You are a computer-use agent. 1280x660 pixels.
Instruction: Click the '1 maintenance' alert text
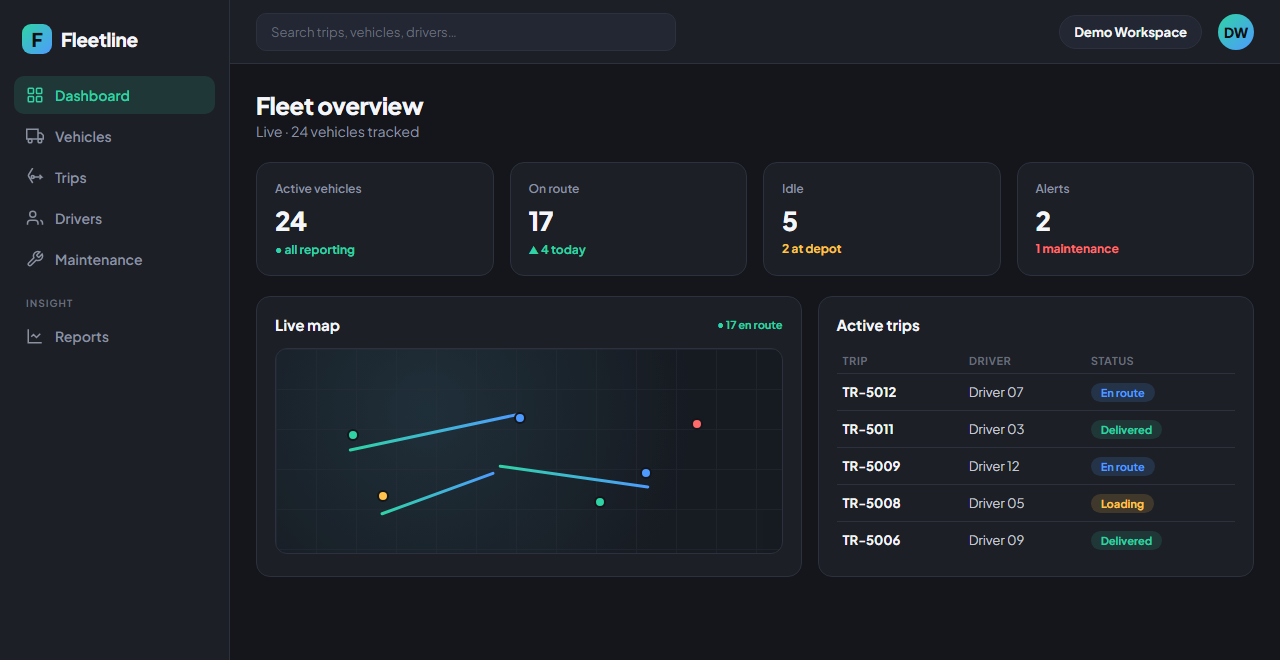click(x=1077, y=249)
